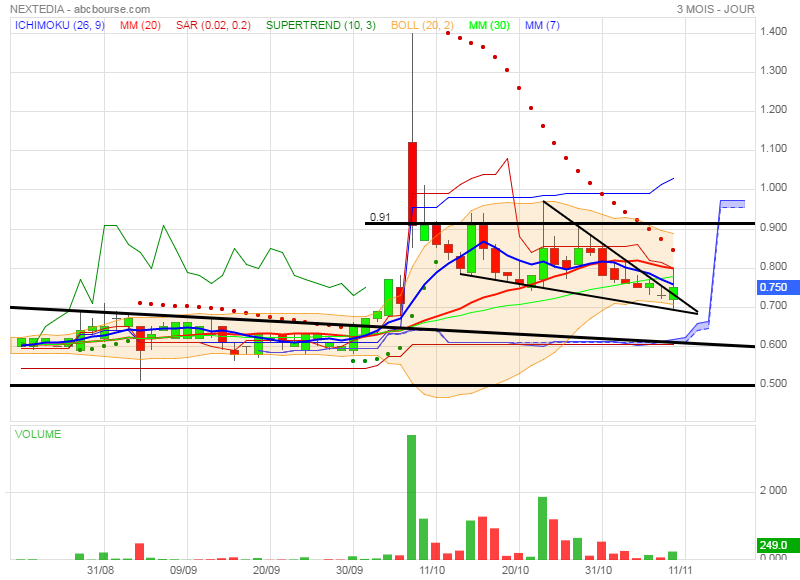Click the 20/10 date axis label
This screenshot has height=580, width=800.
[515, 570]
